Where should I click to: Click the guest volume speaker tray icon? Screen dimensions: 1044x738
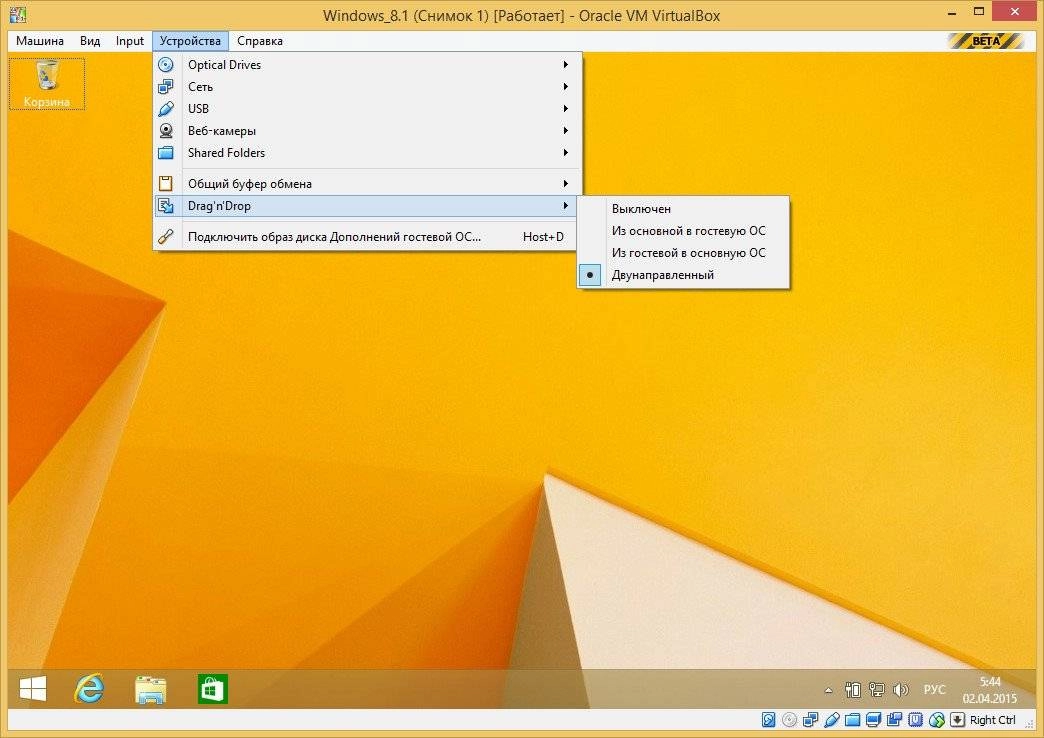click(901, 690)
